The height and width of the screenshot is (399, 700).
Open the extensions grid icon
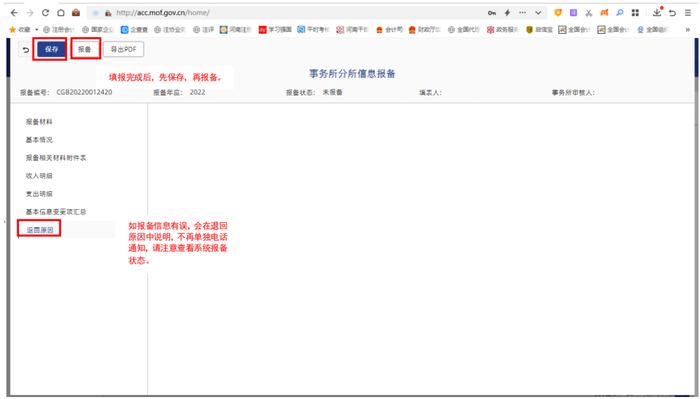tap(635, 12)
